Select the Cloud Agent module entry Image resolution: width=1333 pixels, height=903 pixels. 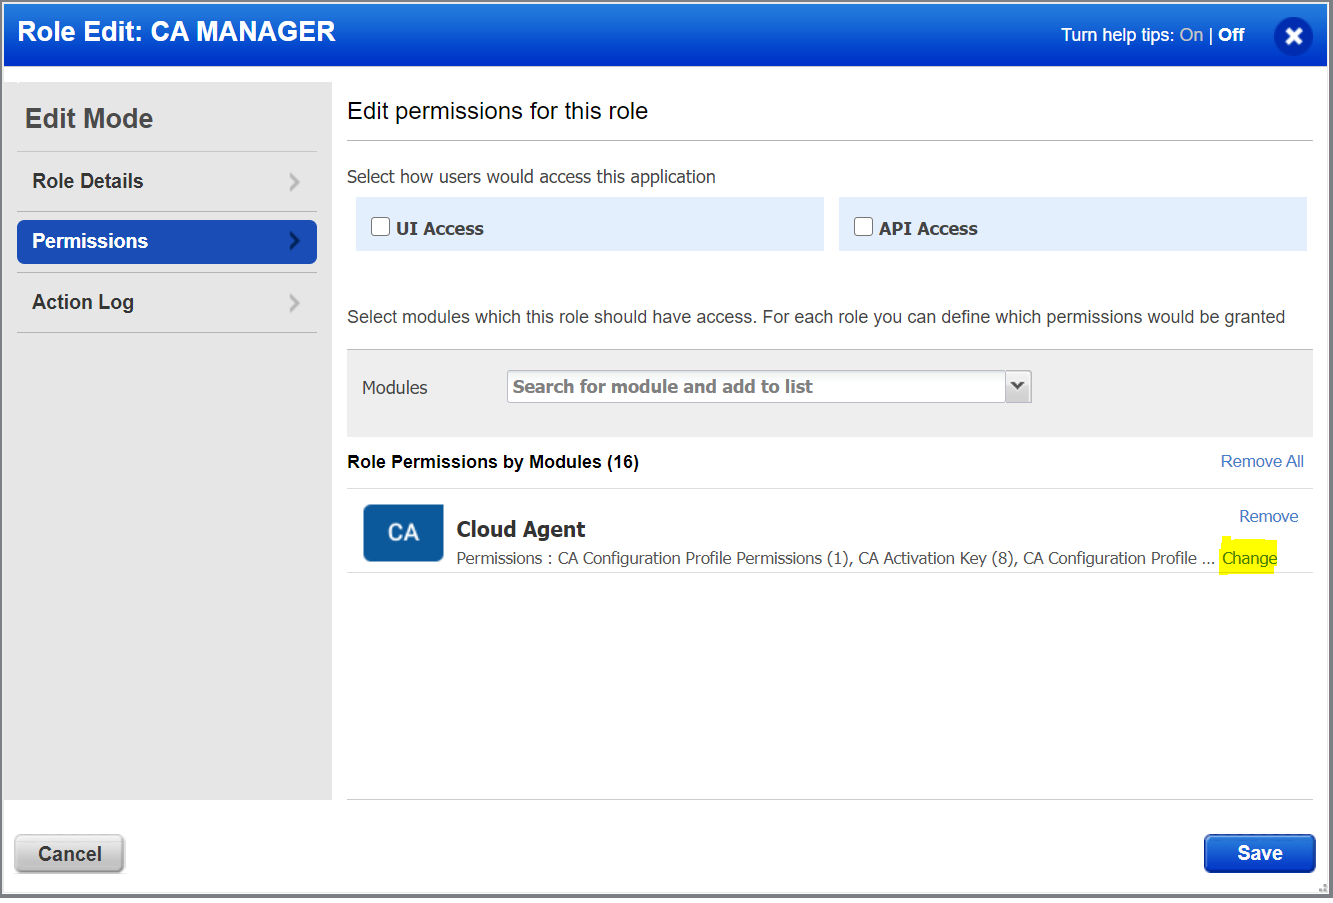click(520, 529)
